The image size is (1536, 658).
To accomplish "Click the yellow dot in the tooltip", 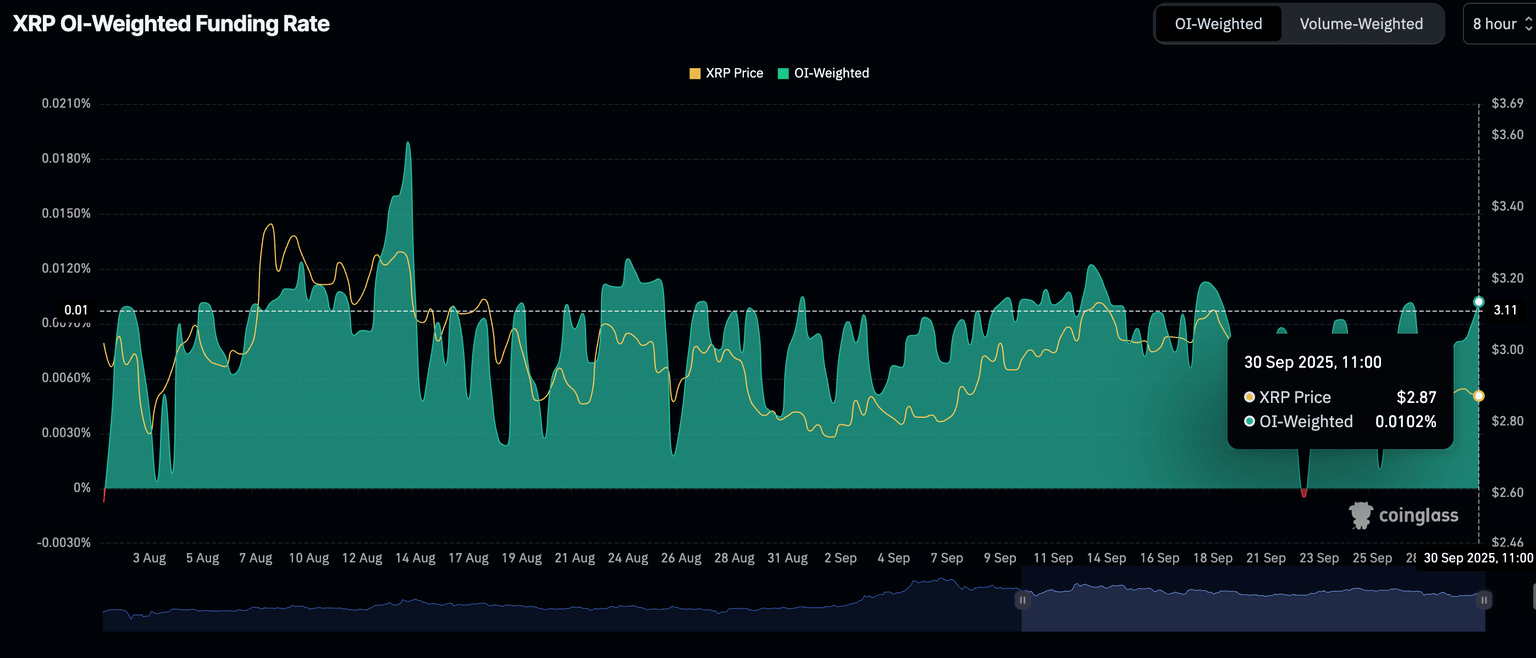I will 1250,397.
